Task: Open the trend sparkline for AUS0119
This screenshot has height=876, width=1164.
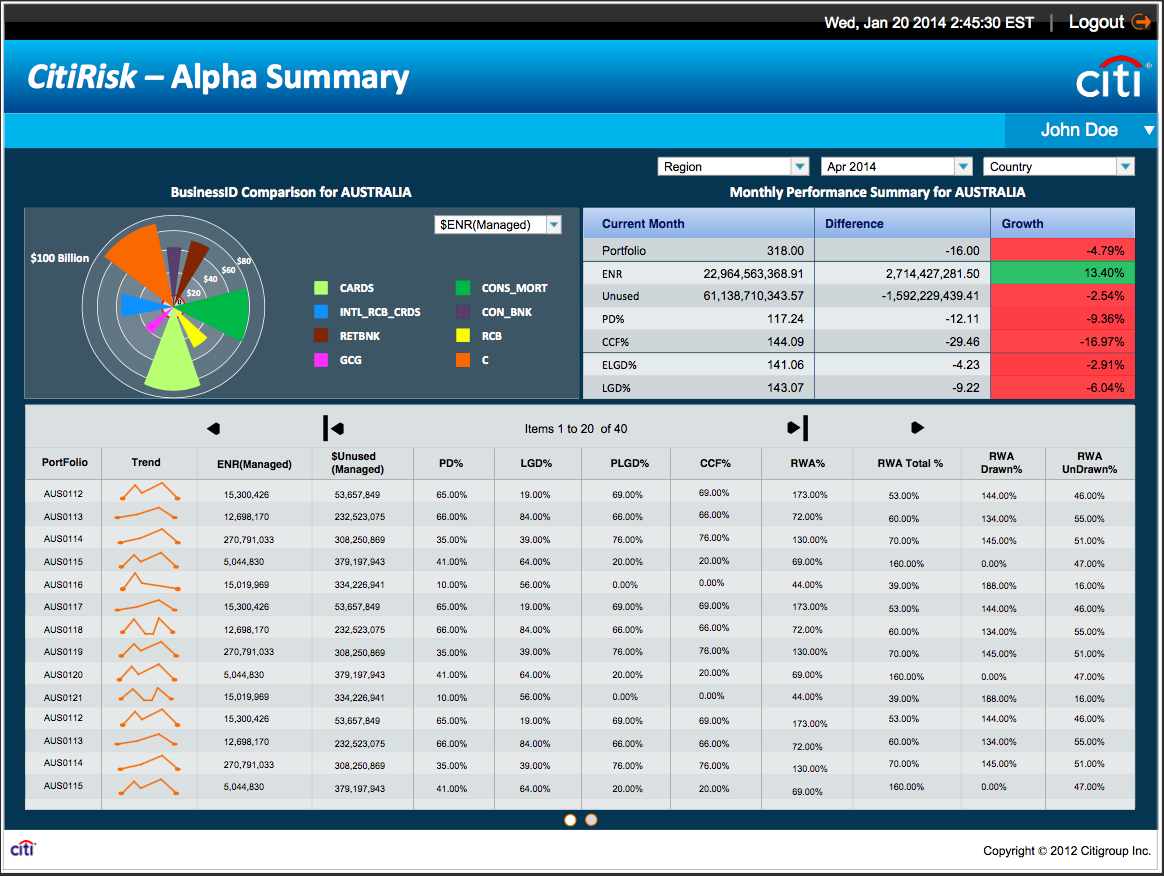Action: 148,650
